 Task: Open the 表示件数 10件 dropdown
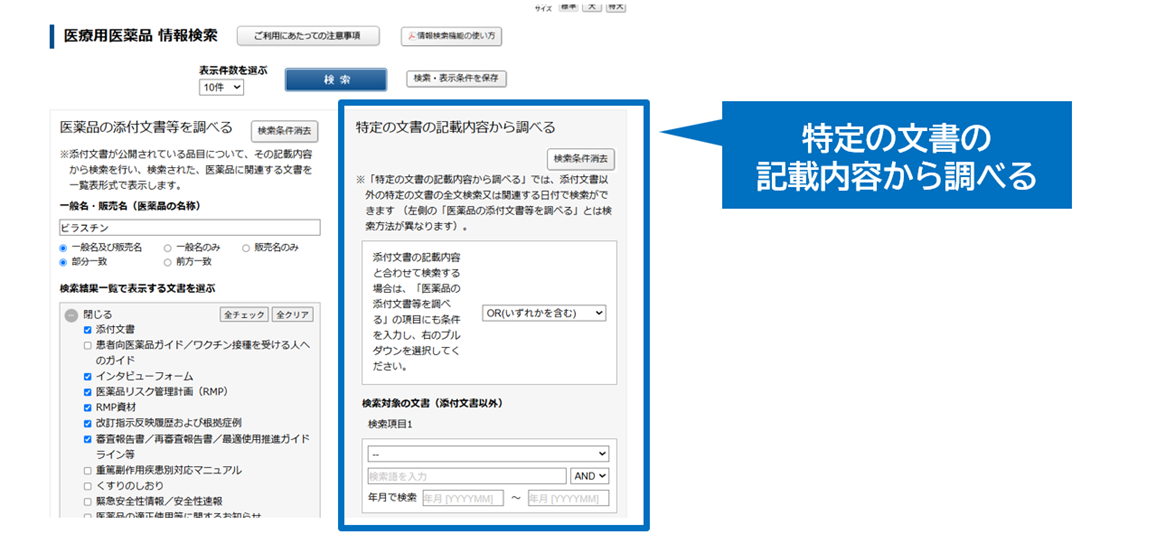tap(222, 88)
